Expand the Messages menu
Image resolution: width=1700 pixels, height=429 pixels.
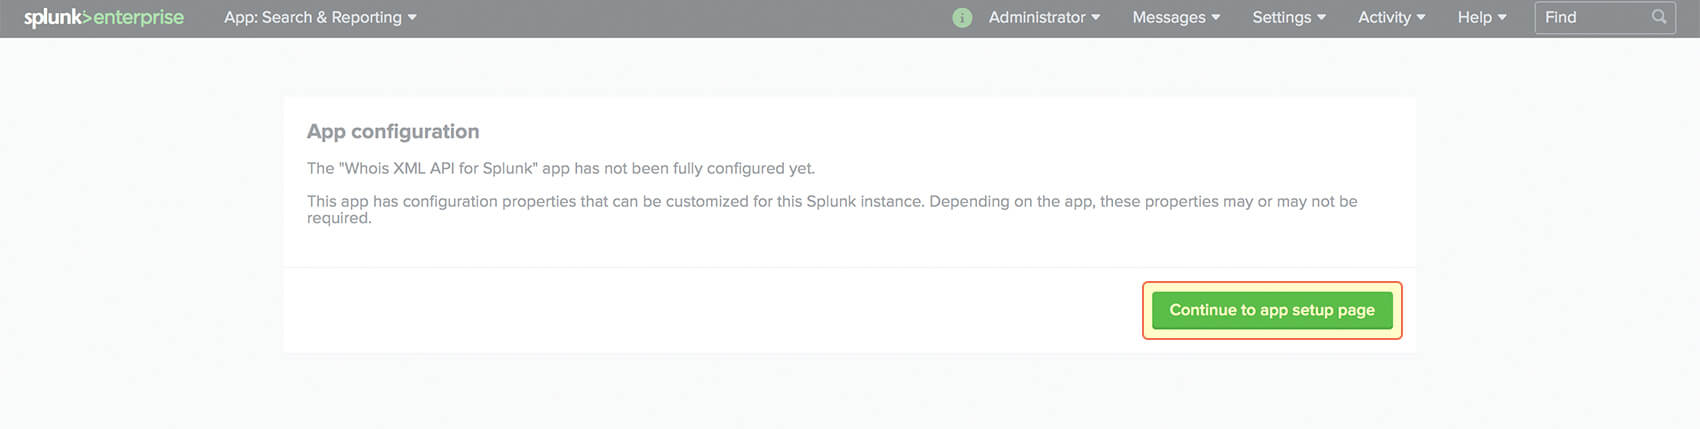coord(1176,17)
